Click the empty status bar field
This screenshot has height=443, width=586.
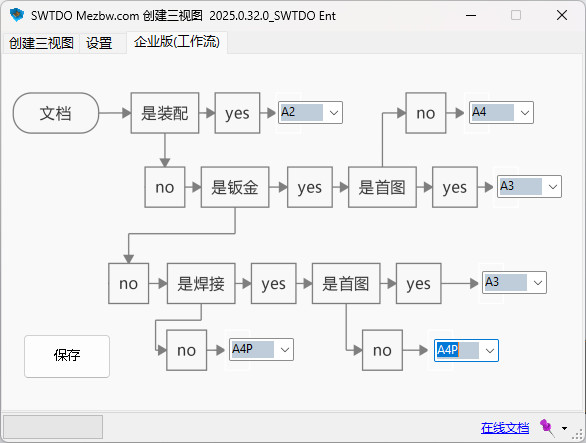pos(53,427)
